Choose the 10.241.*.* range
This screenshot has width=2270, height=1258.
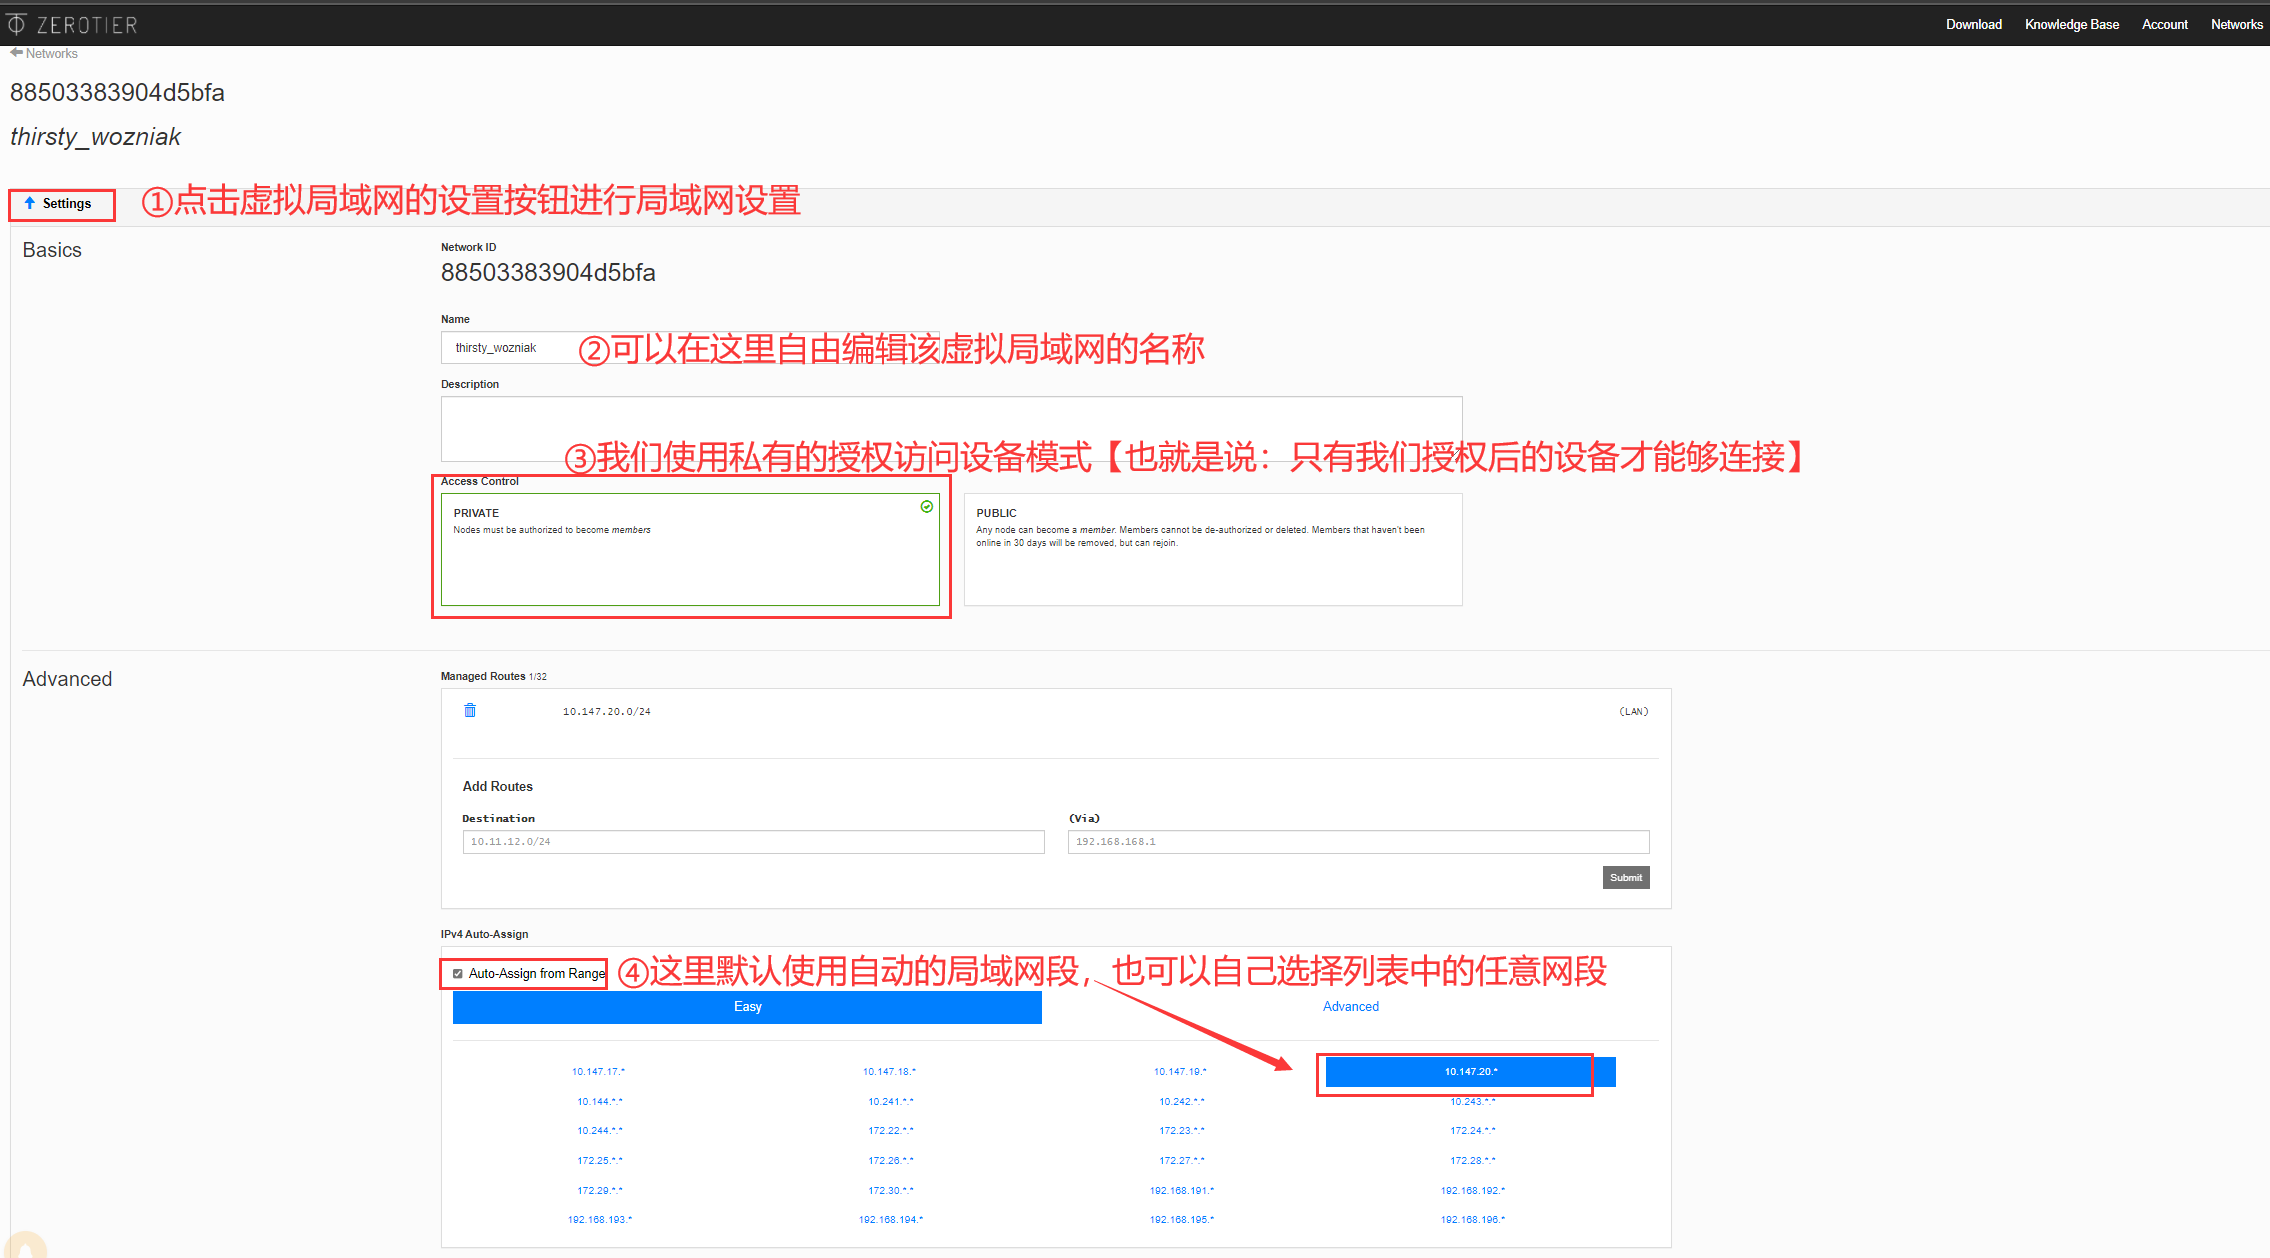[890, 1102]
